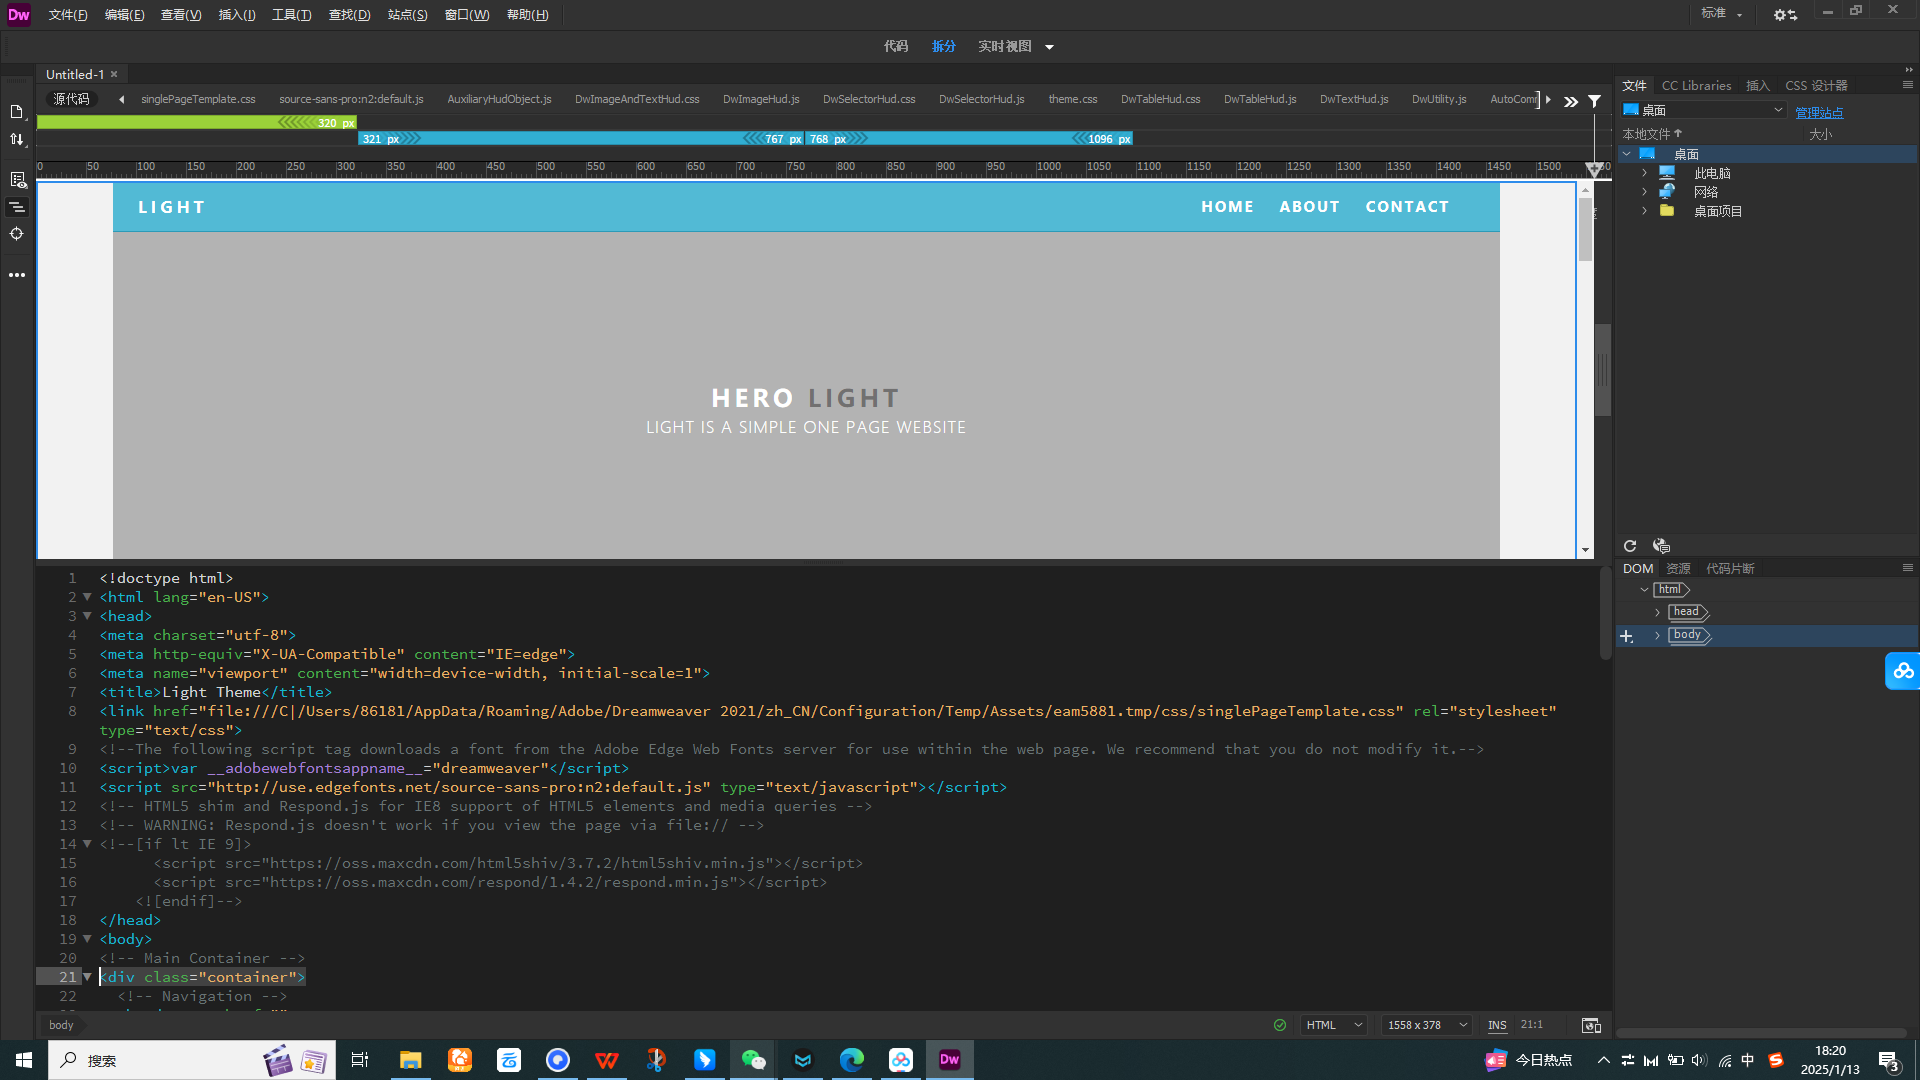Toggle the INS insert mode indicator
The height and width of the screenshot is (1080, 1920).
[x=1497, y=1025]
